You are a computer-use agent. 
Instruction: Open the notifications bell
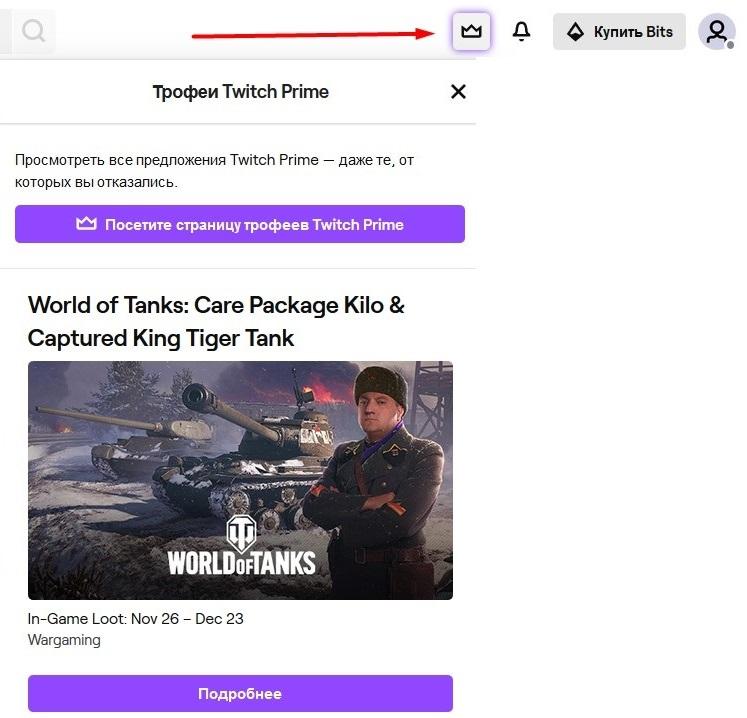(x=521, y=31)
